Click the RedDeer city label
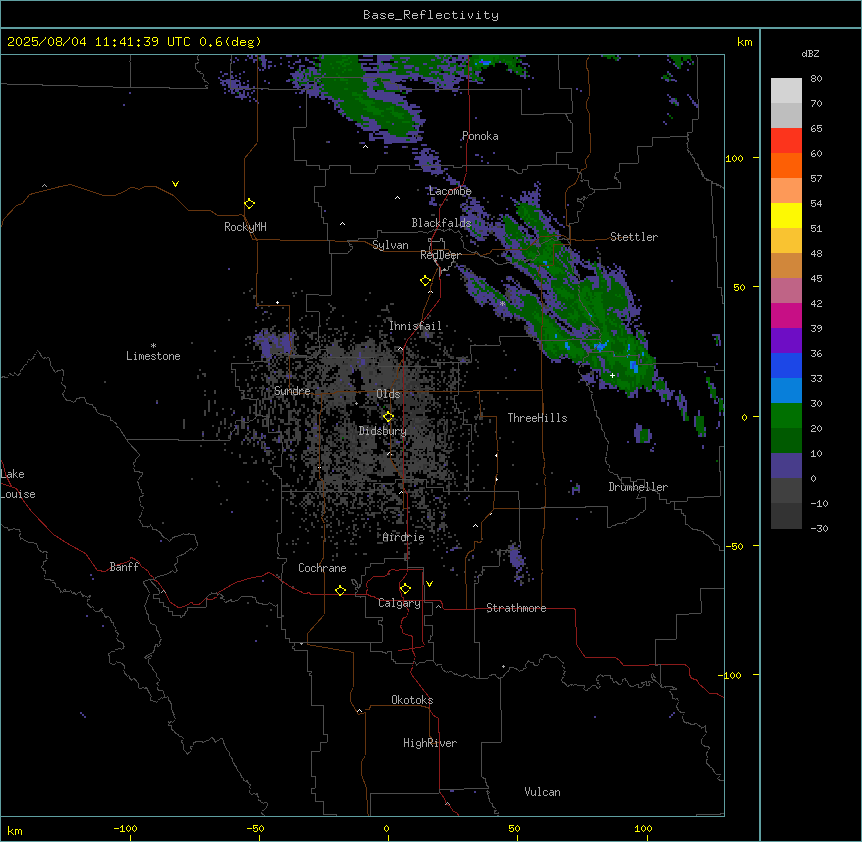 point(440,255)
